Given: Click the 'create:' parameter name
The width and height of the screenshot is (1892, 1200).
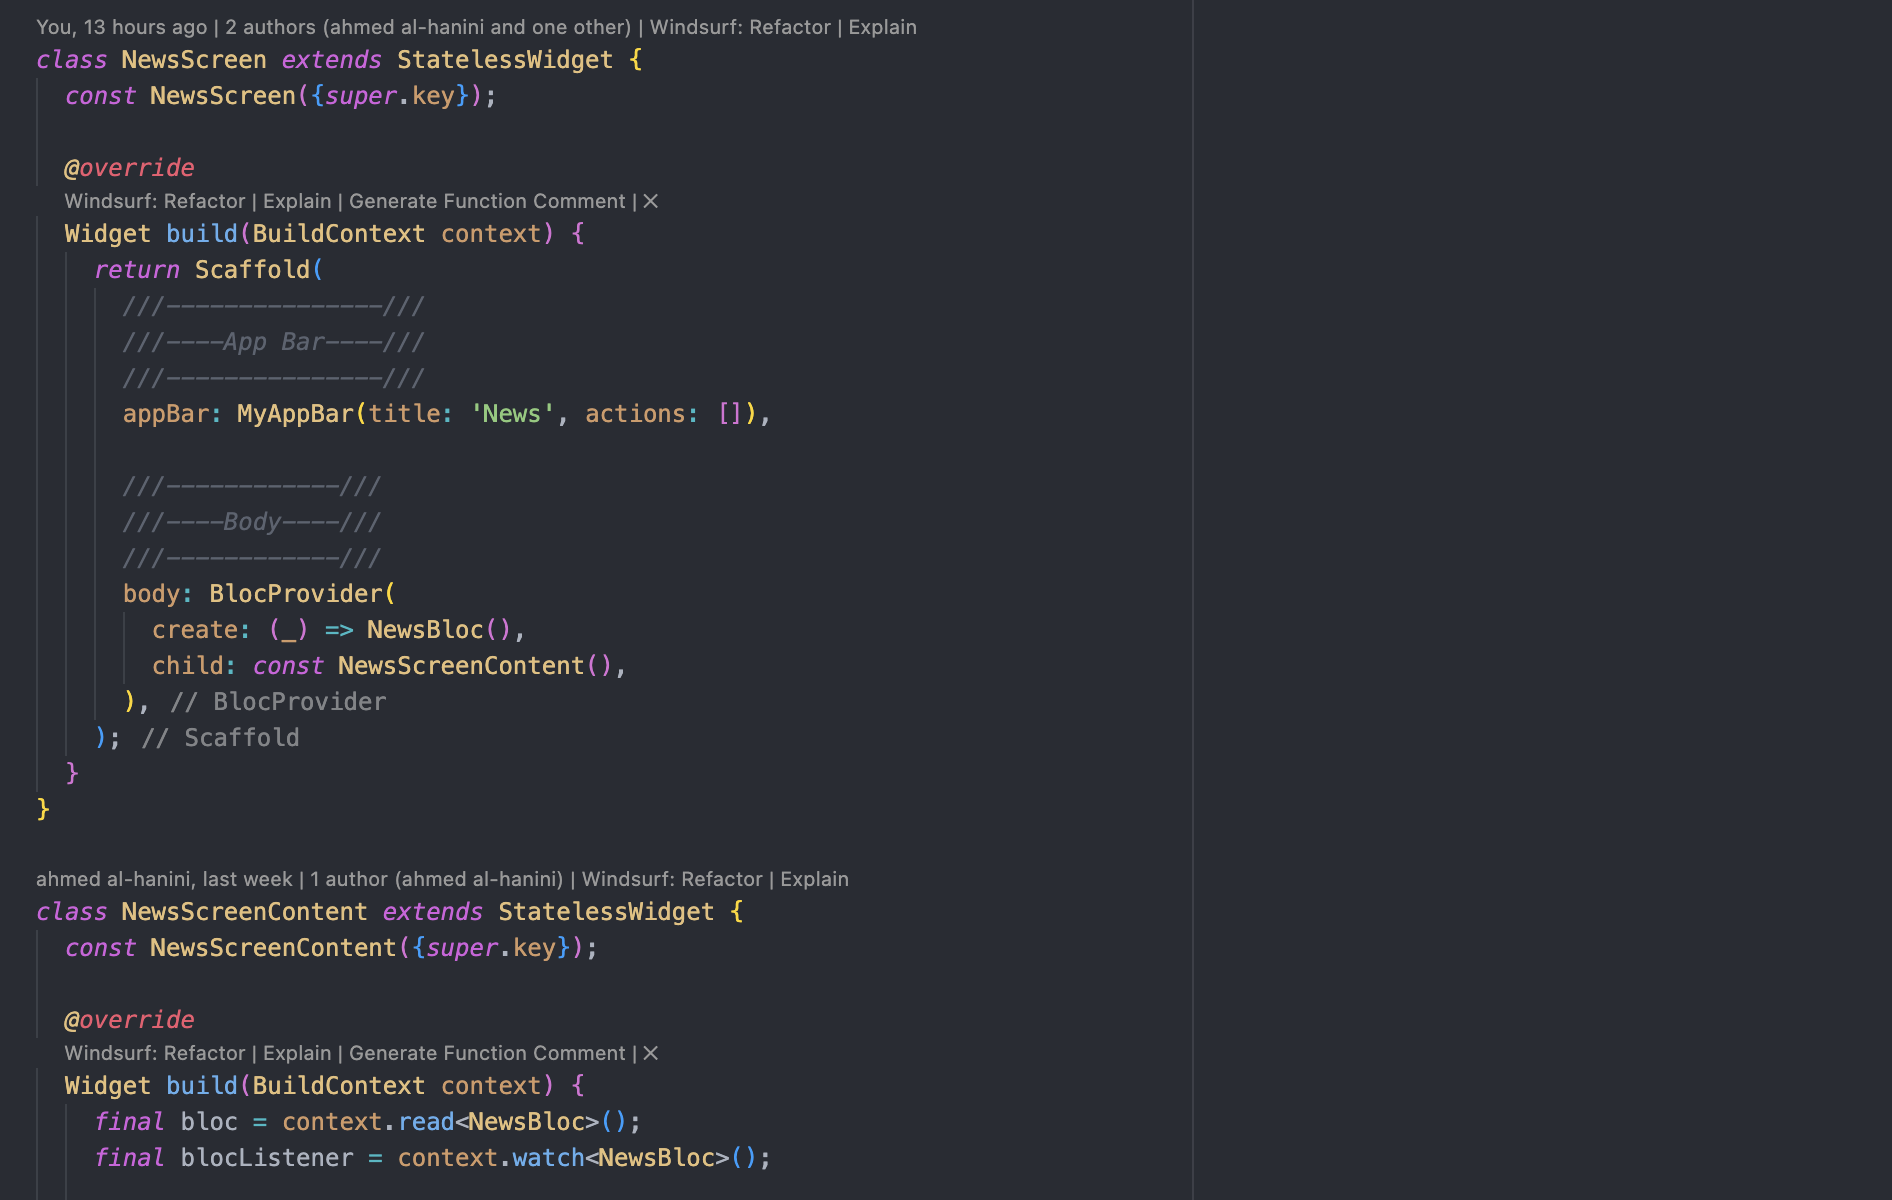Looking at the screenshot, I should (x=202, y=630).
